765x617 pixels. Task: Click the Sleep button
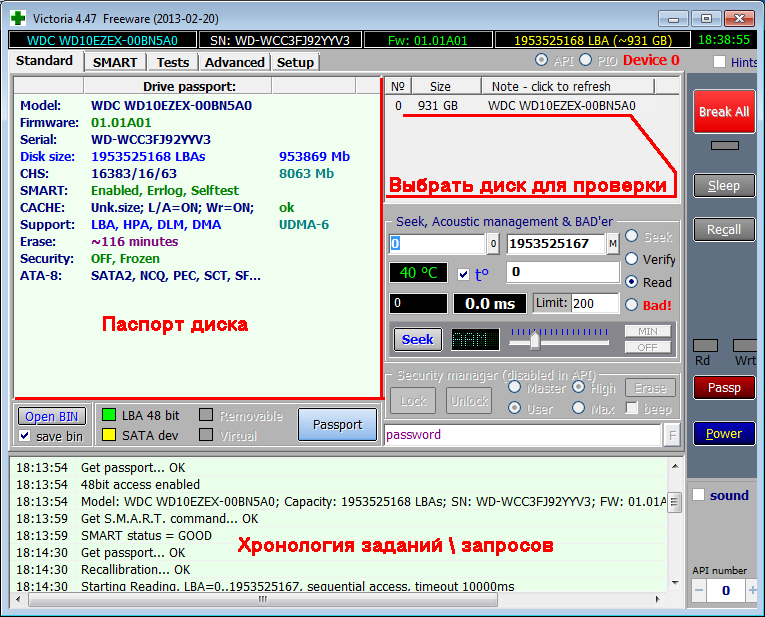pyautogui.click(x=724, y=186)
